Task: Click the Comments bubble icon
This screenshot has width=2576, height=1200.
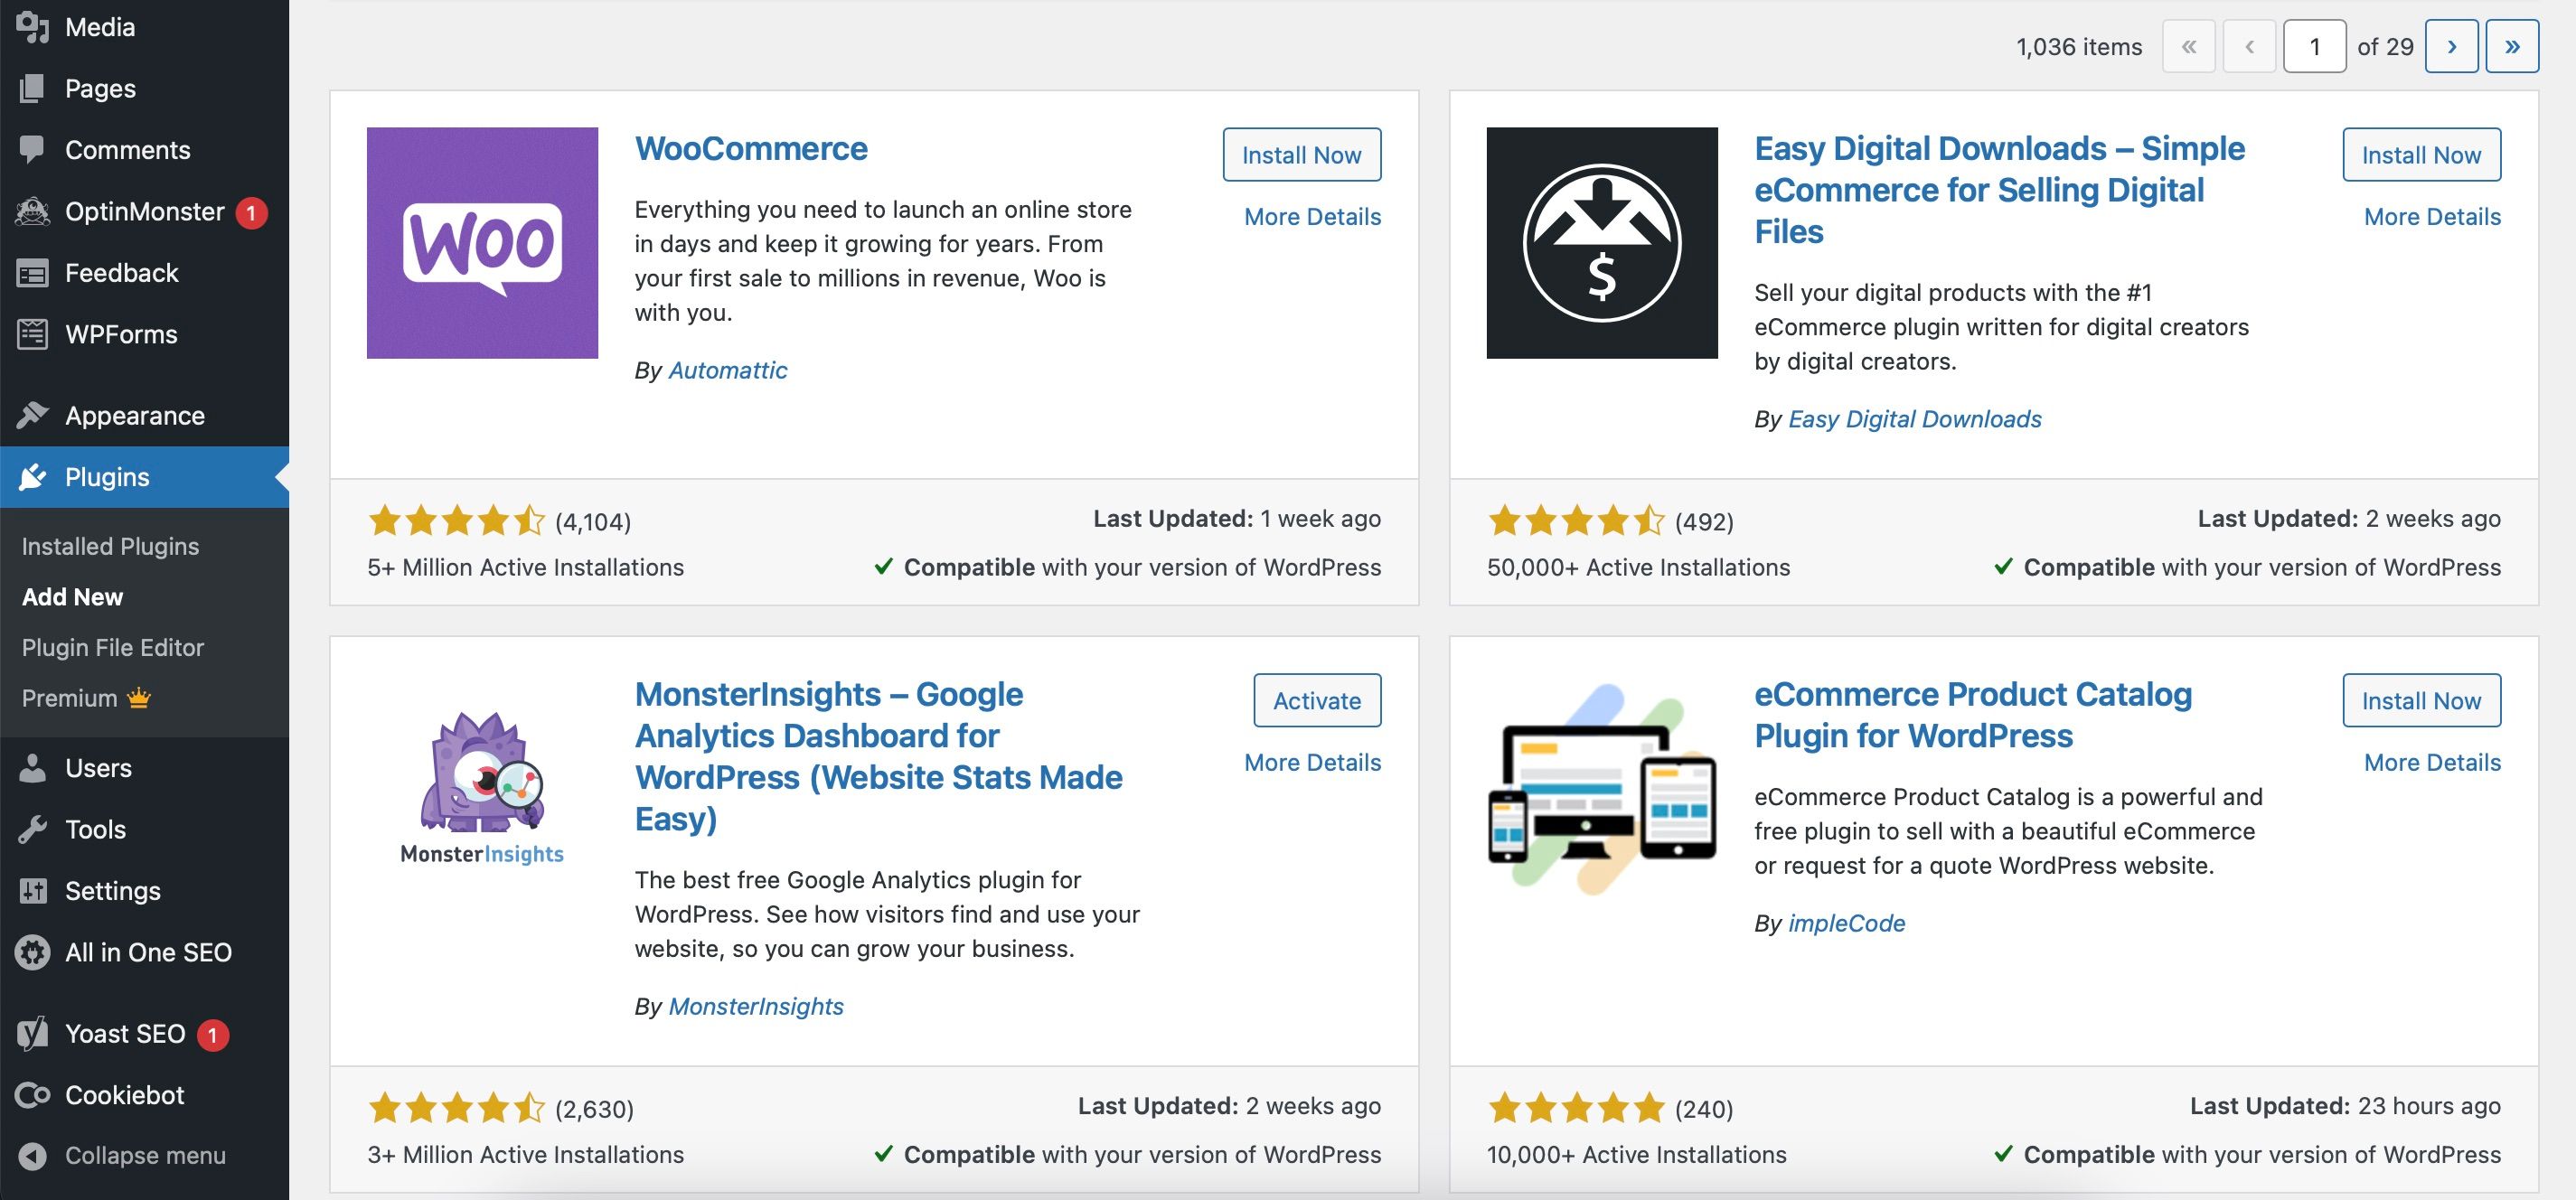Action: [32, 150]
